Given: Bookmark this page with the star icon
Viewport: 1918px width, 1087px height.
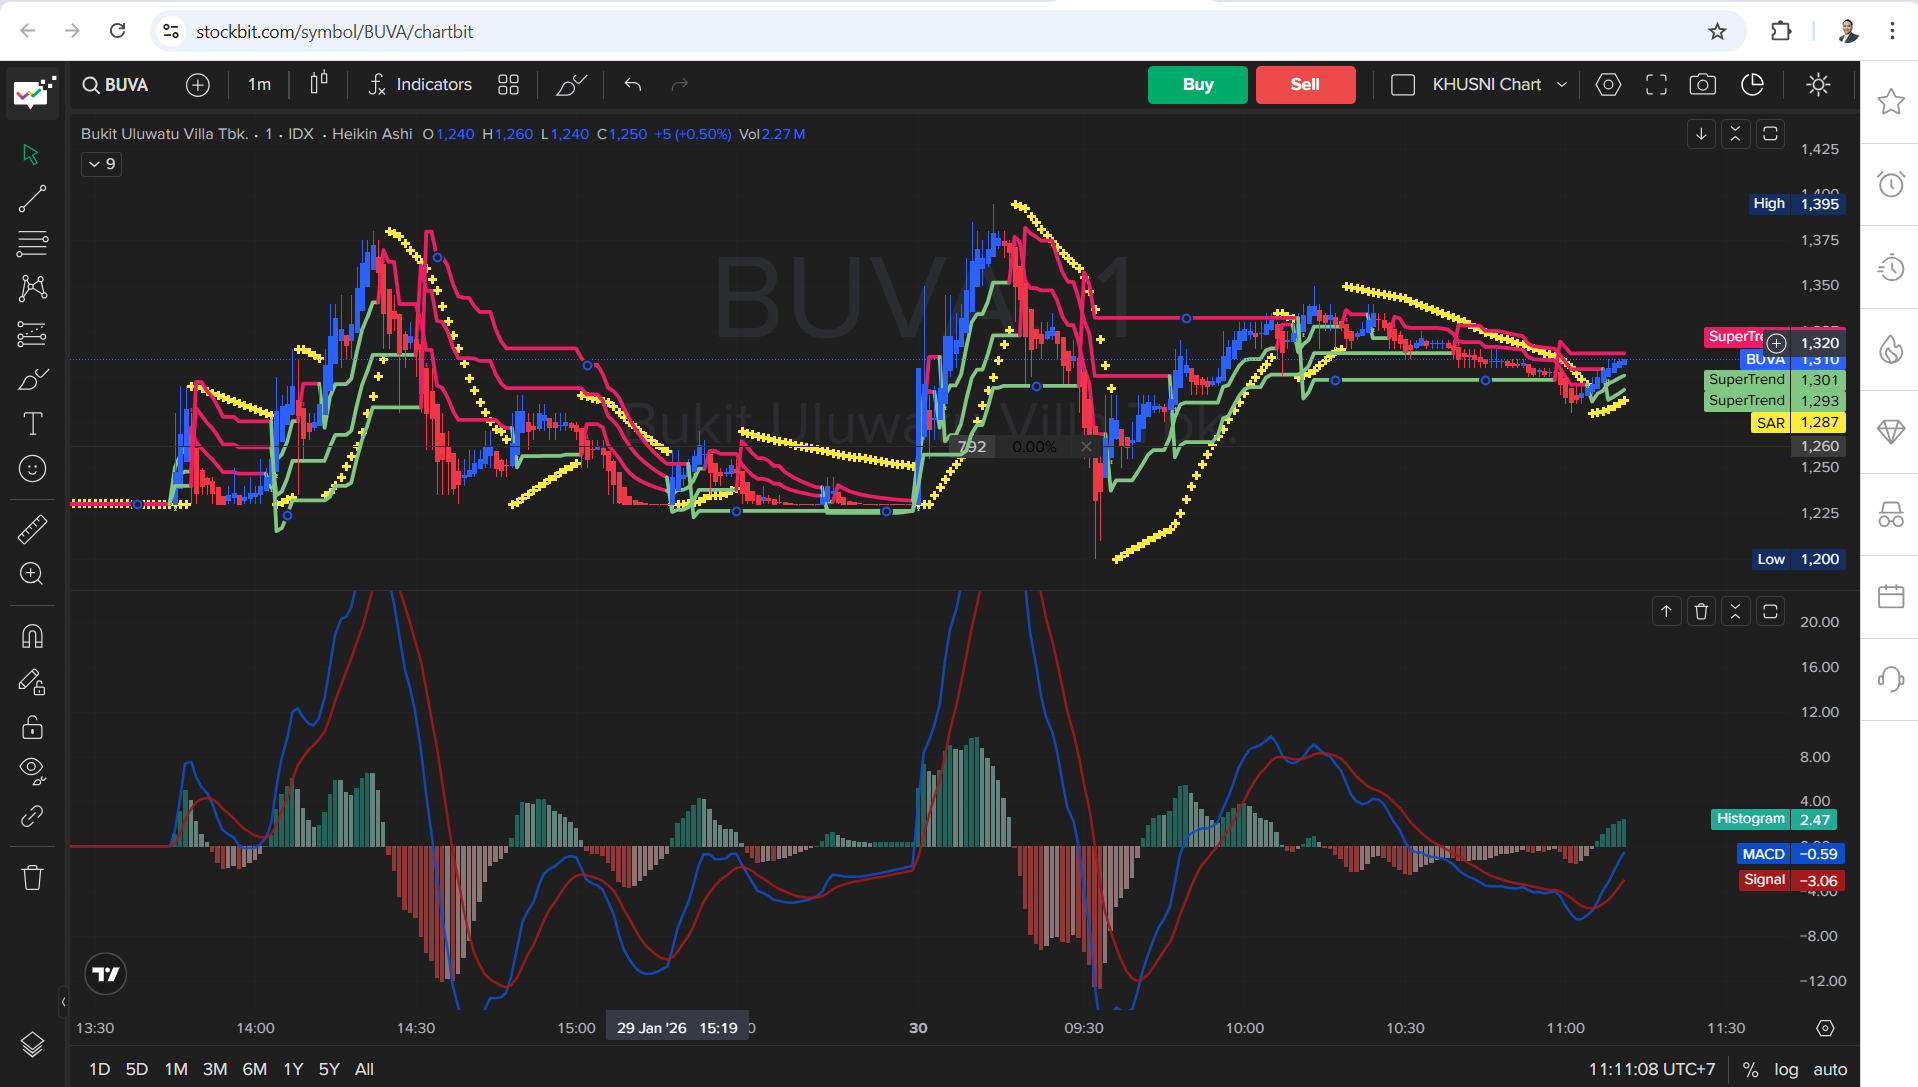Looking at the screenshot, I should [1717, 32].
